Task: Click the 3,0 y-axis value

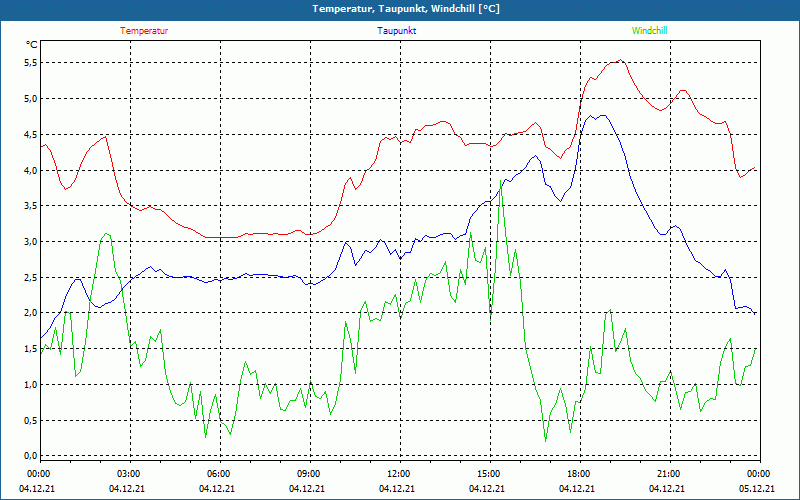Action: coord(31,241)
